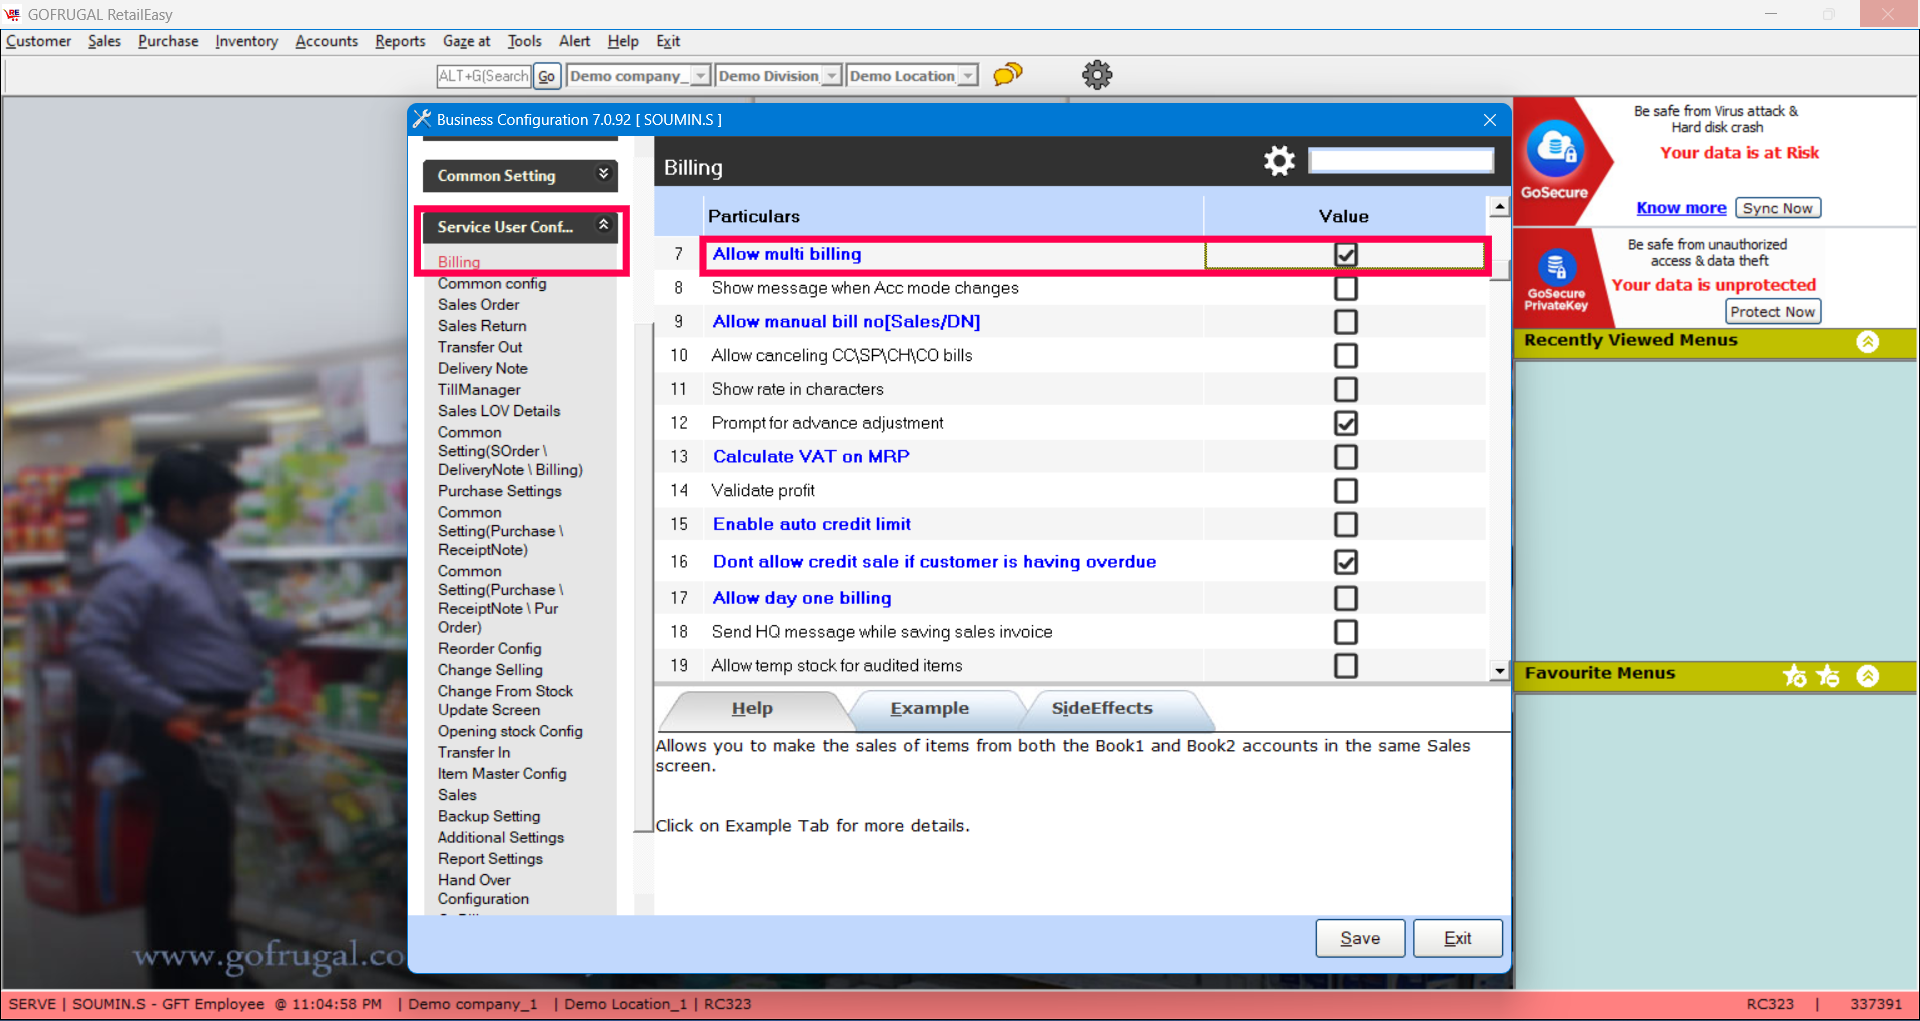The image size is (1920, 1021).
Task: Switch to the Help tab
Action: coord(752,709)
